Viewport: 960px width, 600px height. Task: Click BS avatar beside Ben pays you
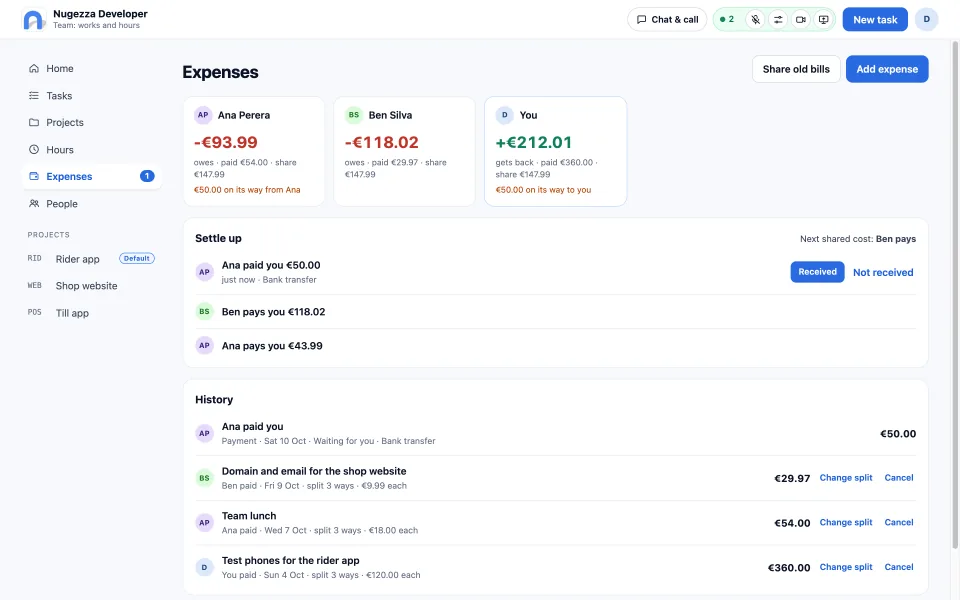click(204, 312)
